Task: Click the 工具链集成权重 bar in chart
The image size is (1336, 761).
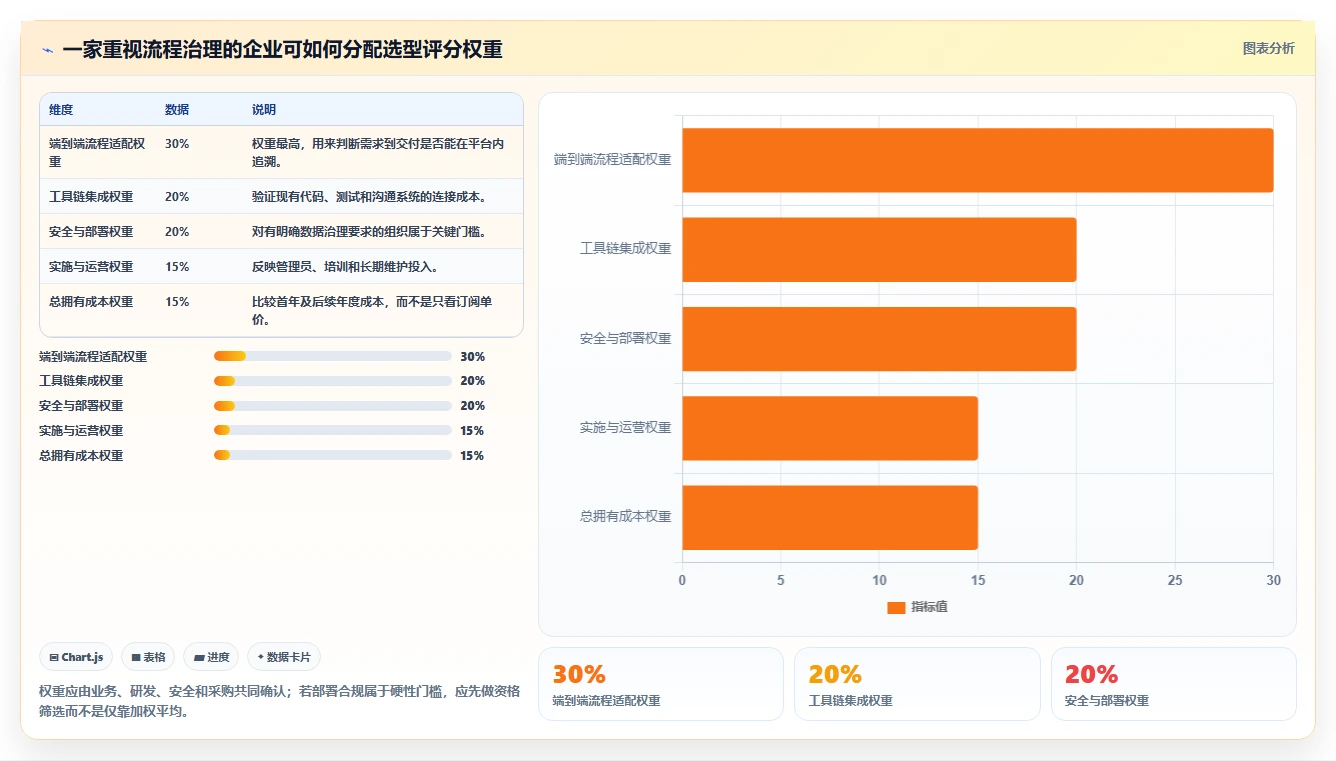Action: [x=879, y=249]
